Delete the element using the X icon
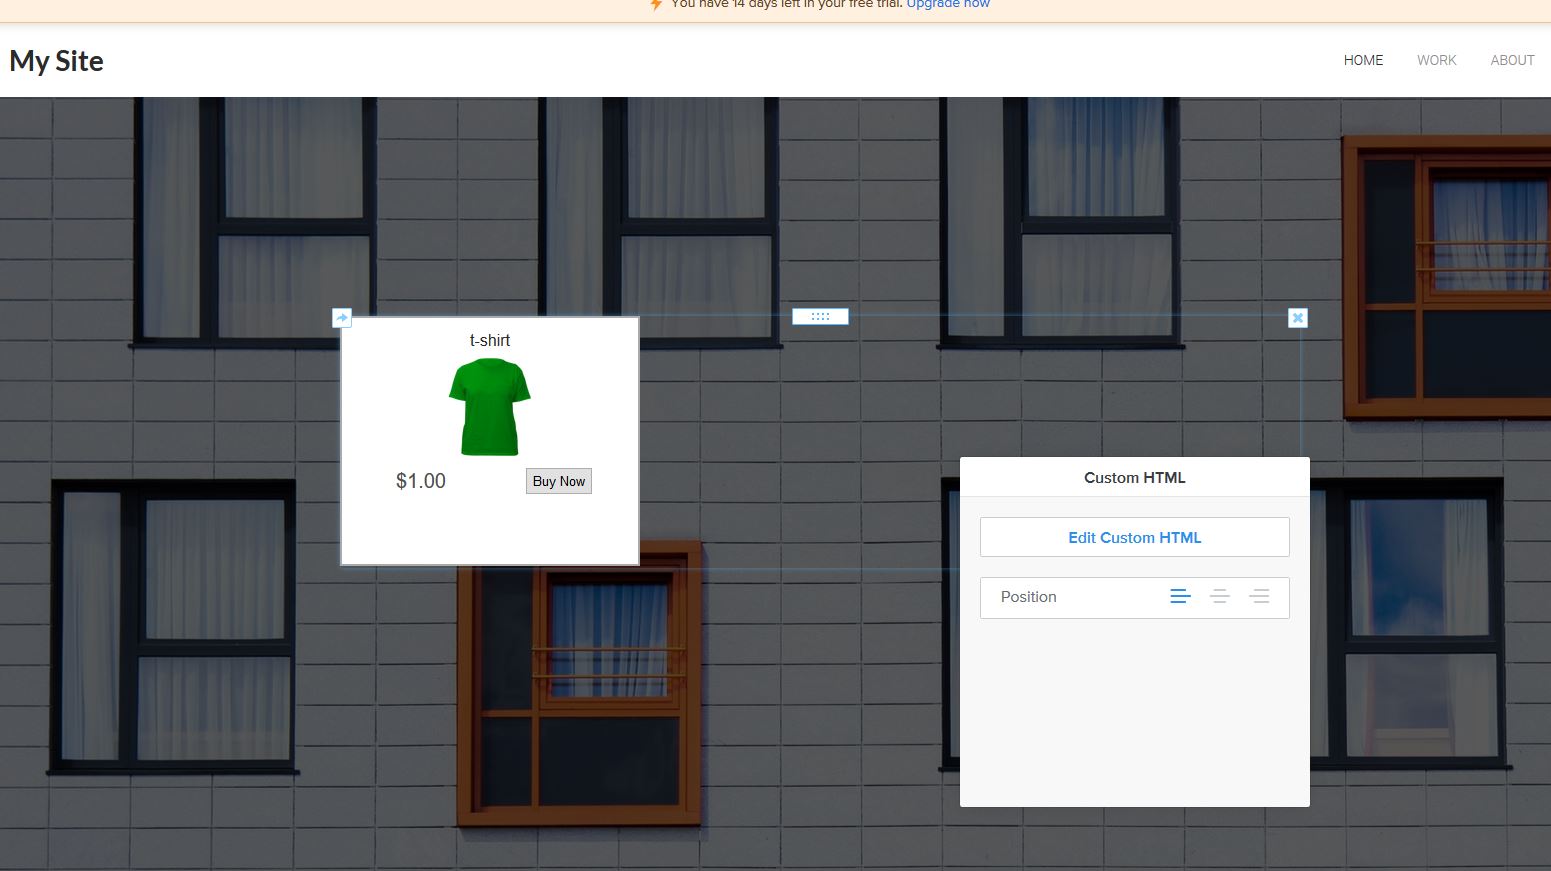 tap(1298, 318)
